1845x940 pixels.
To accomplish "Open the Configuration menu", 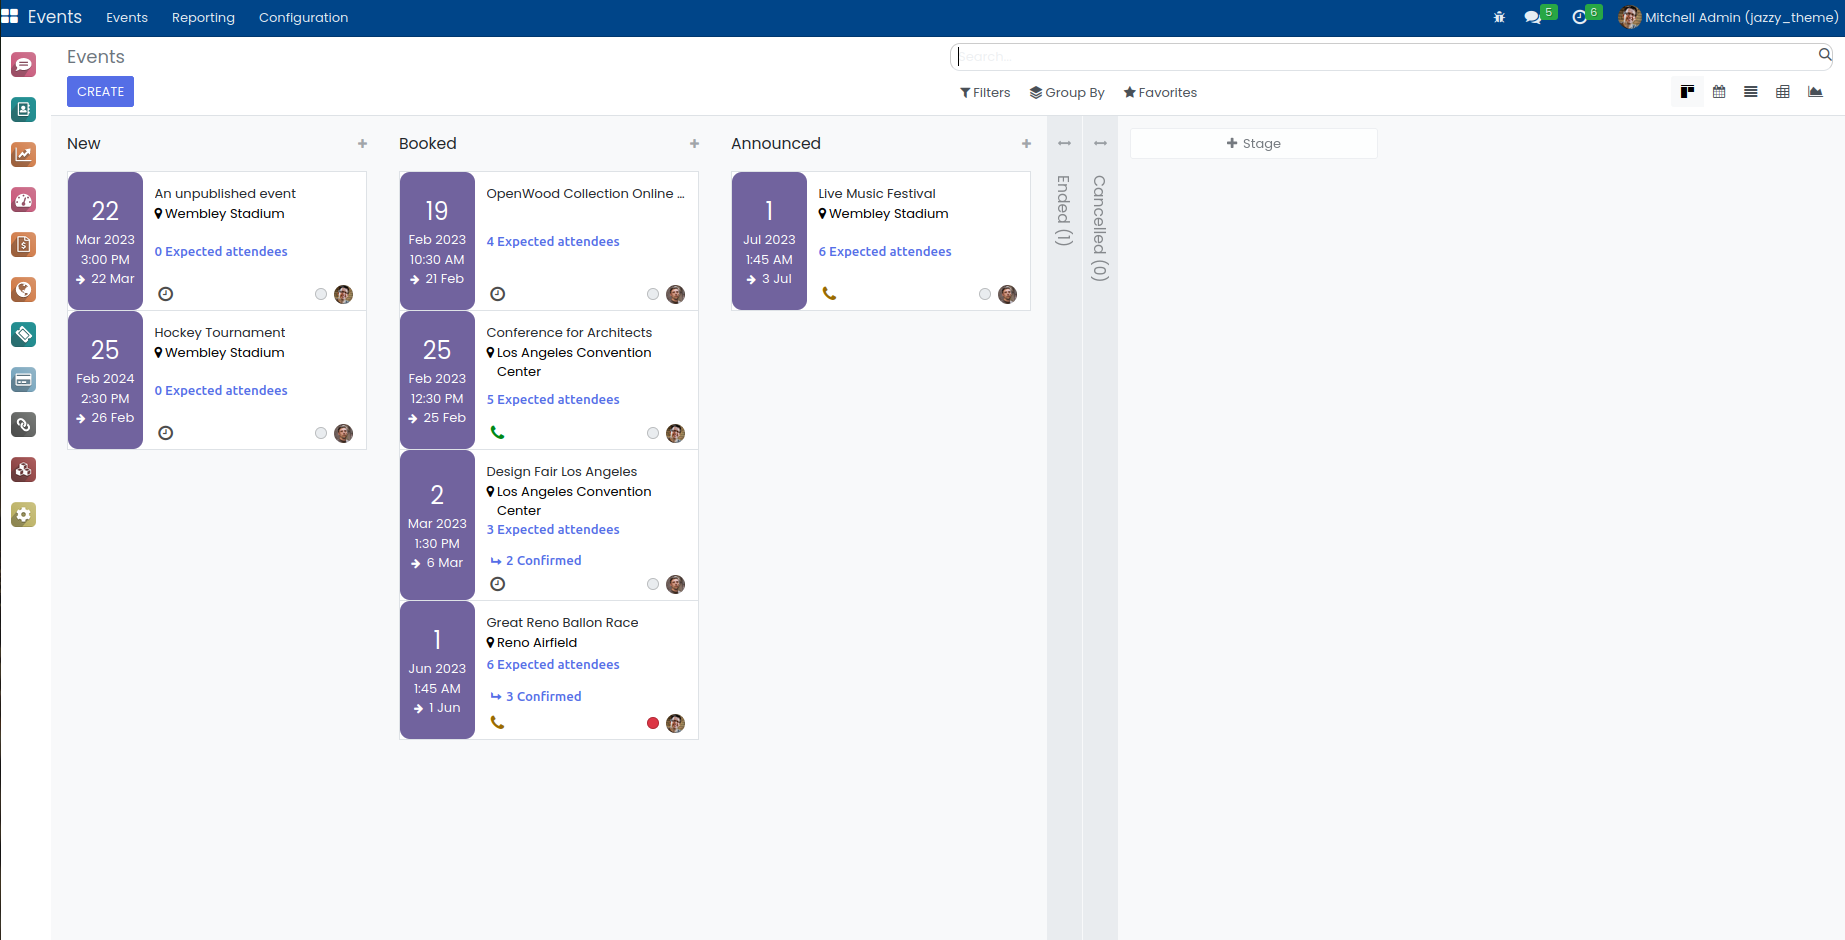I will click(303, 17).
